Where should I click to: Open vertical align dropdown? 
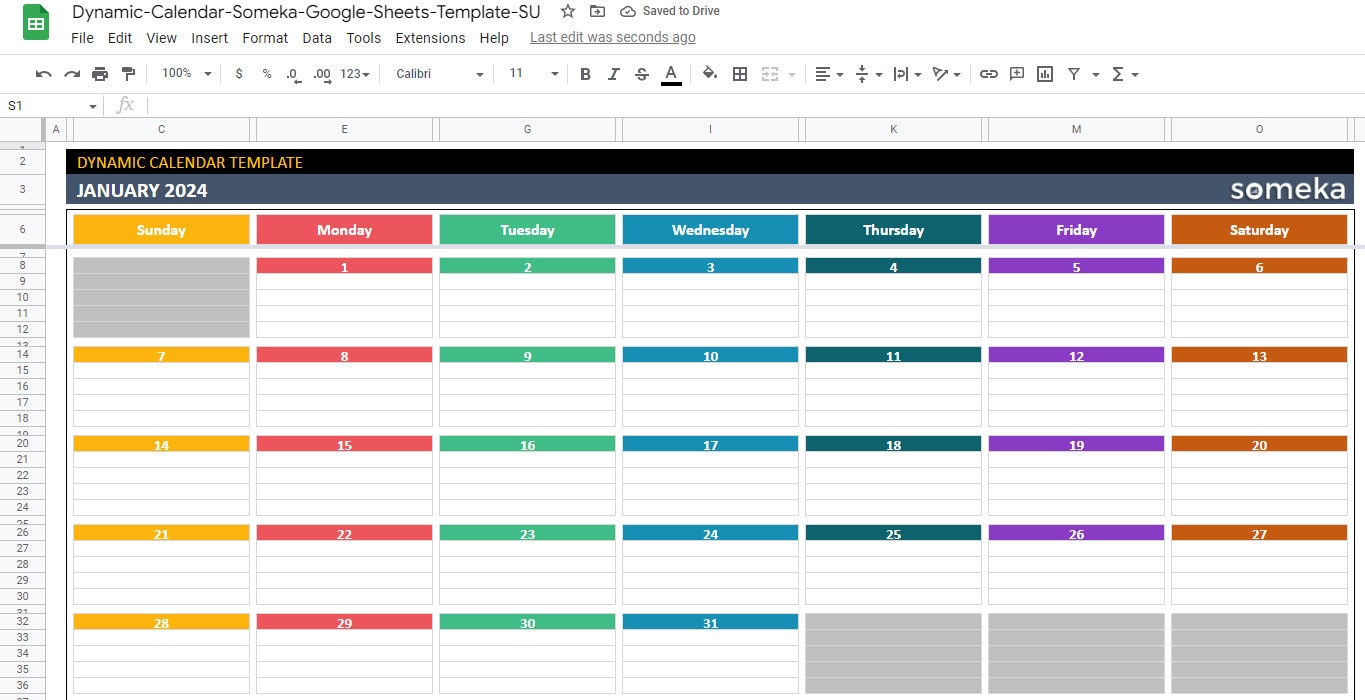coord(868,74)
